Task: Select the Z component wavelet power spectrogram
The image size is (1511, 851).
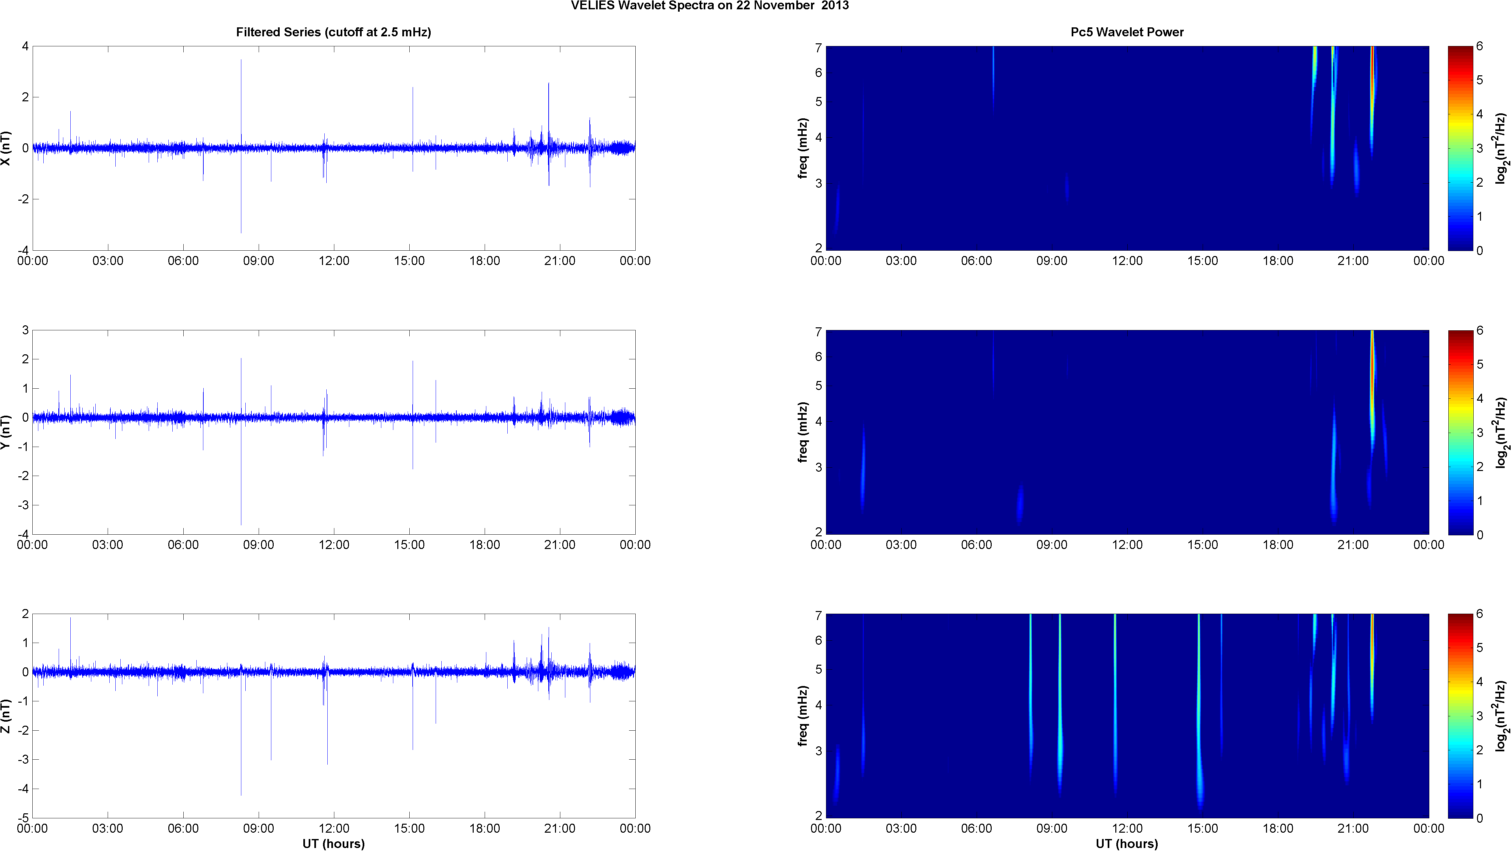Action: [x=1127, y=716]
